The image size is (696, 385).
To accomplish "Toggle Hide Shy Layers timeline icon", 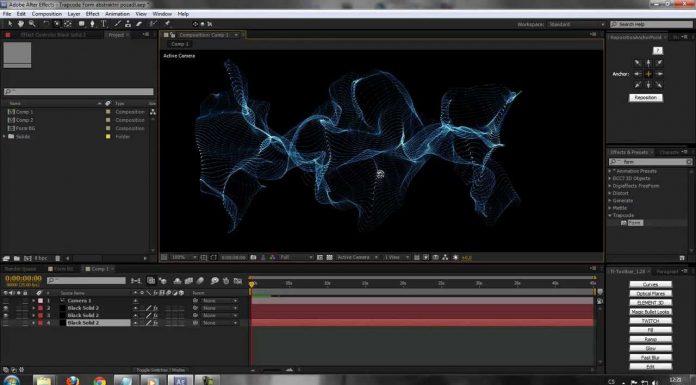I will [x=178, y=281].
